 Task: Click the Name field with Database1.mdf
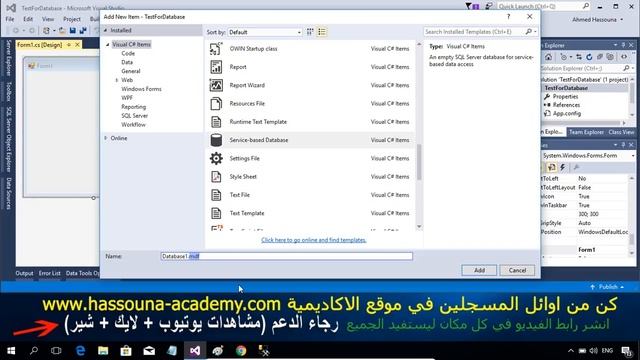point(287,256)
